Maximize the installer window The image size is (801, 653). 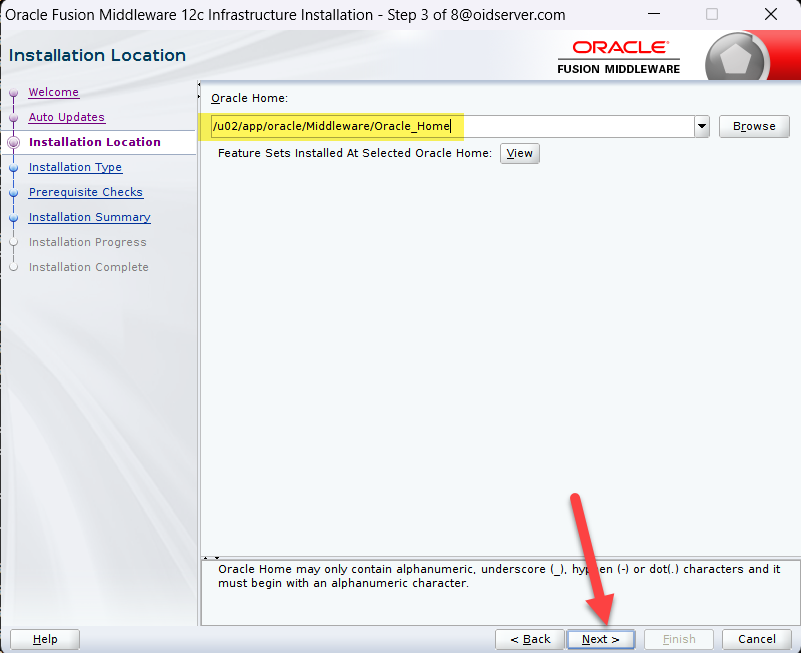click(712, 15)
